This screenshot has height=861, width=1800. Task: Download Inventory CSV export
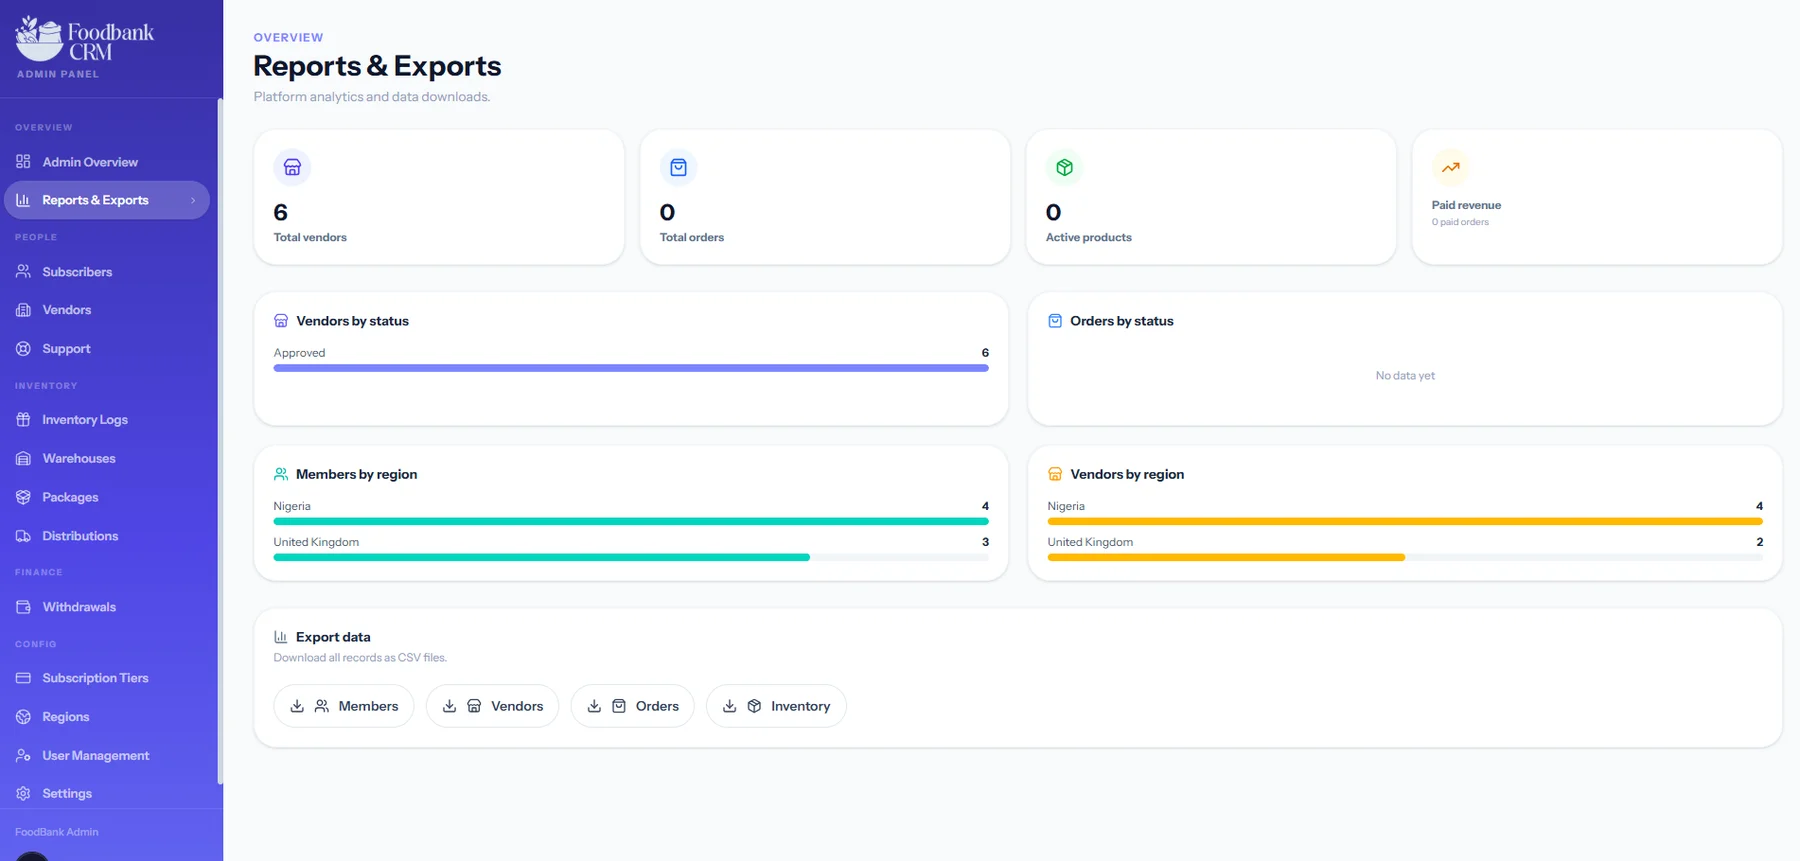click(776, 706)
